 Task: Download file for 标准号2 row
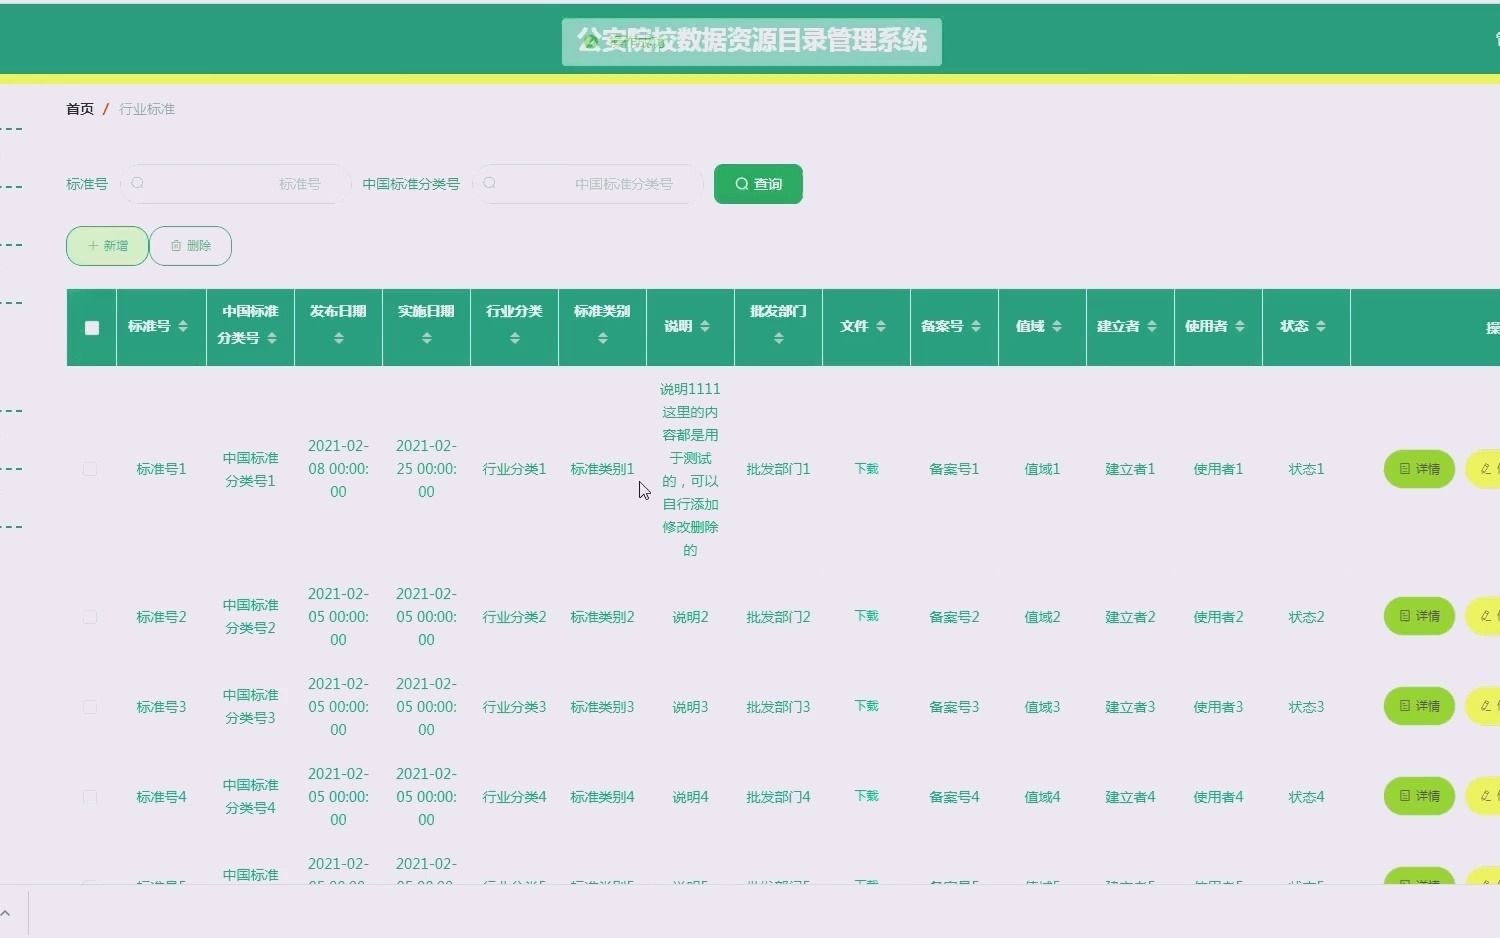pyautogui.click(x=866, y=616)
